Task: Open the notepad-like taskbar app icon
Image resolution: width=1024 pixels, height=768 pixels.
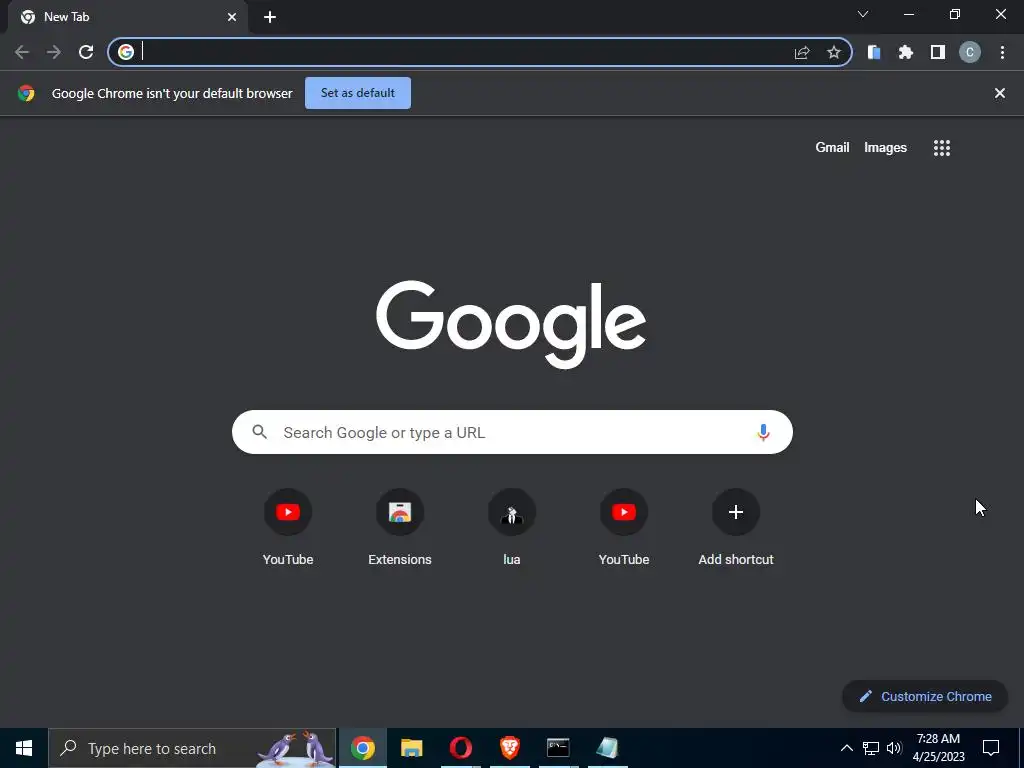Action: click(607, 748)
